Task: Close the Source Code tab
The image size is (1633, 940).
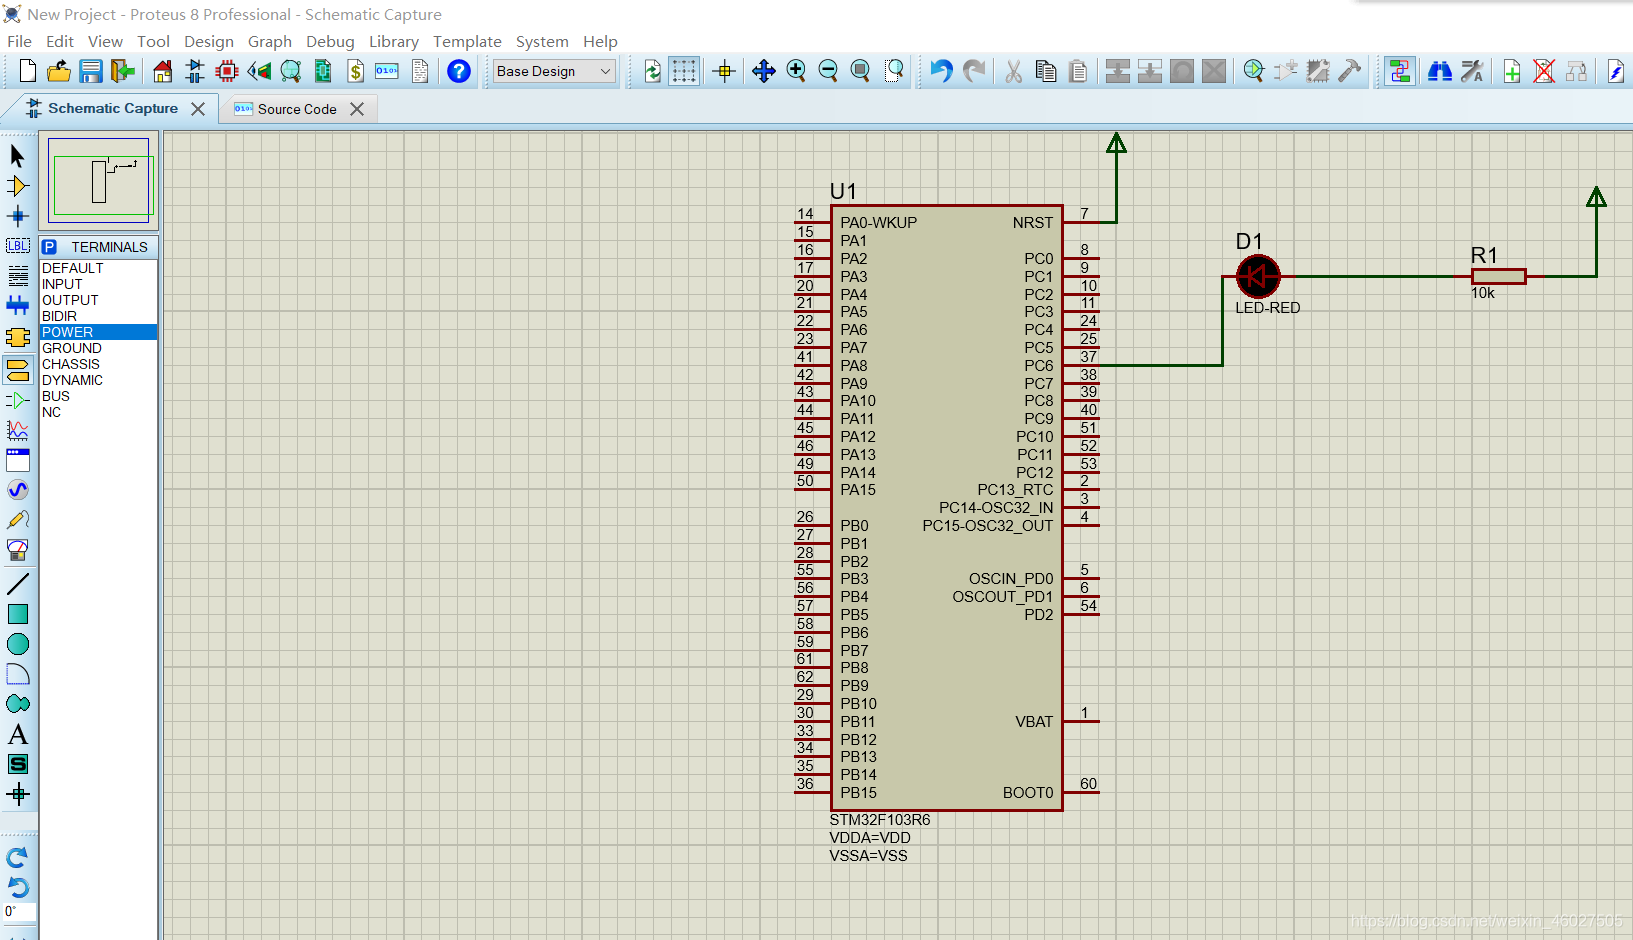Action: [x=357, y=109]
